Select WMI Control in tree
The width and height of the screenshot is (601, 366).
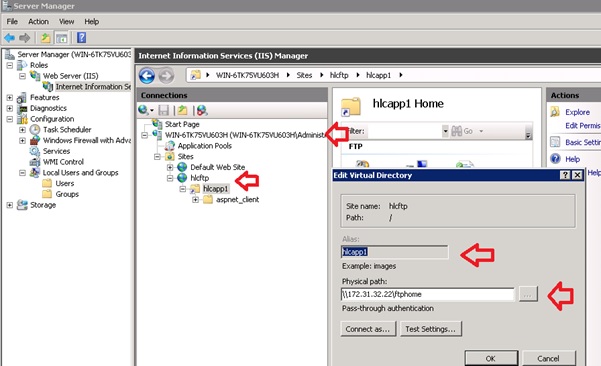click(x=63, y=162)
